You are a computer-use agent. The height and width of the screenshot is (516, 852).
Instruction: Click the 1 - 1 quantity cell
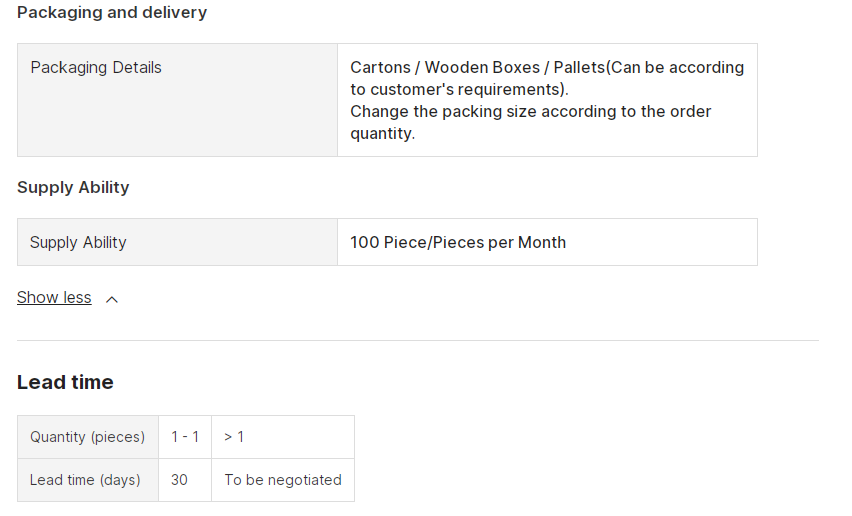pos(185,437)
